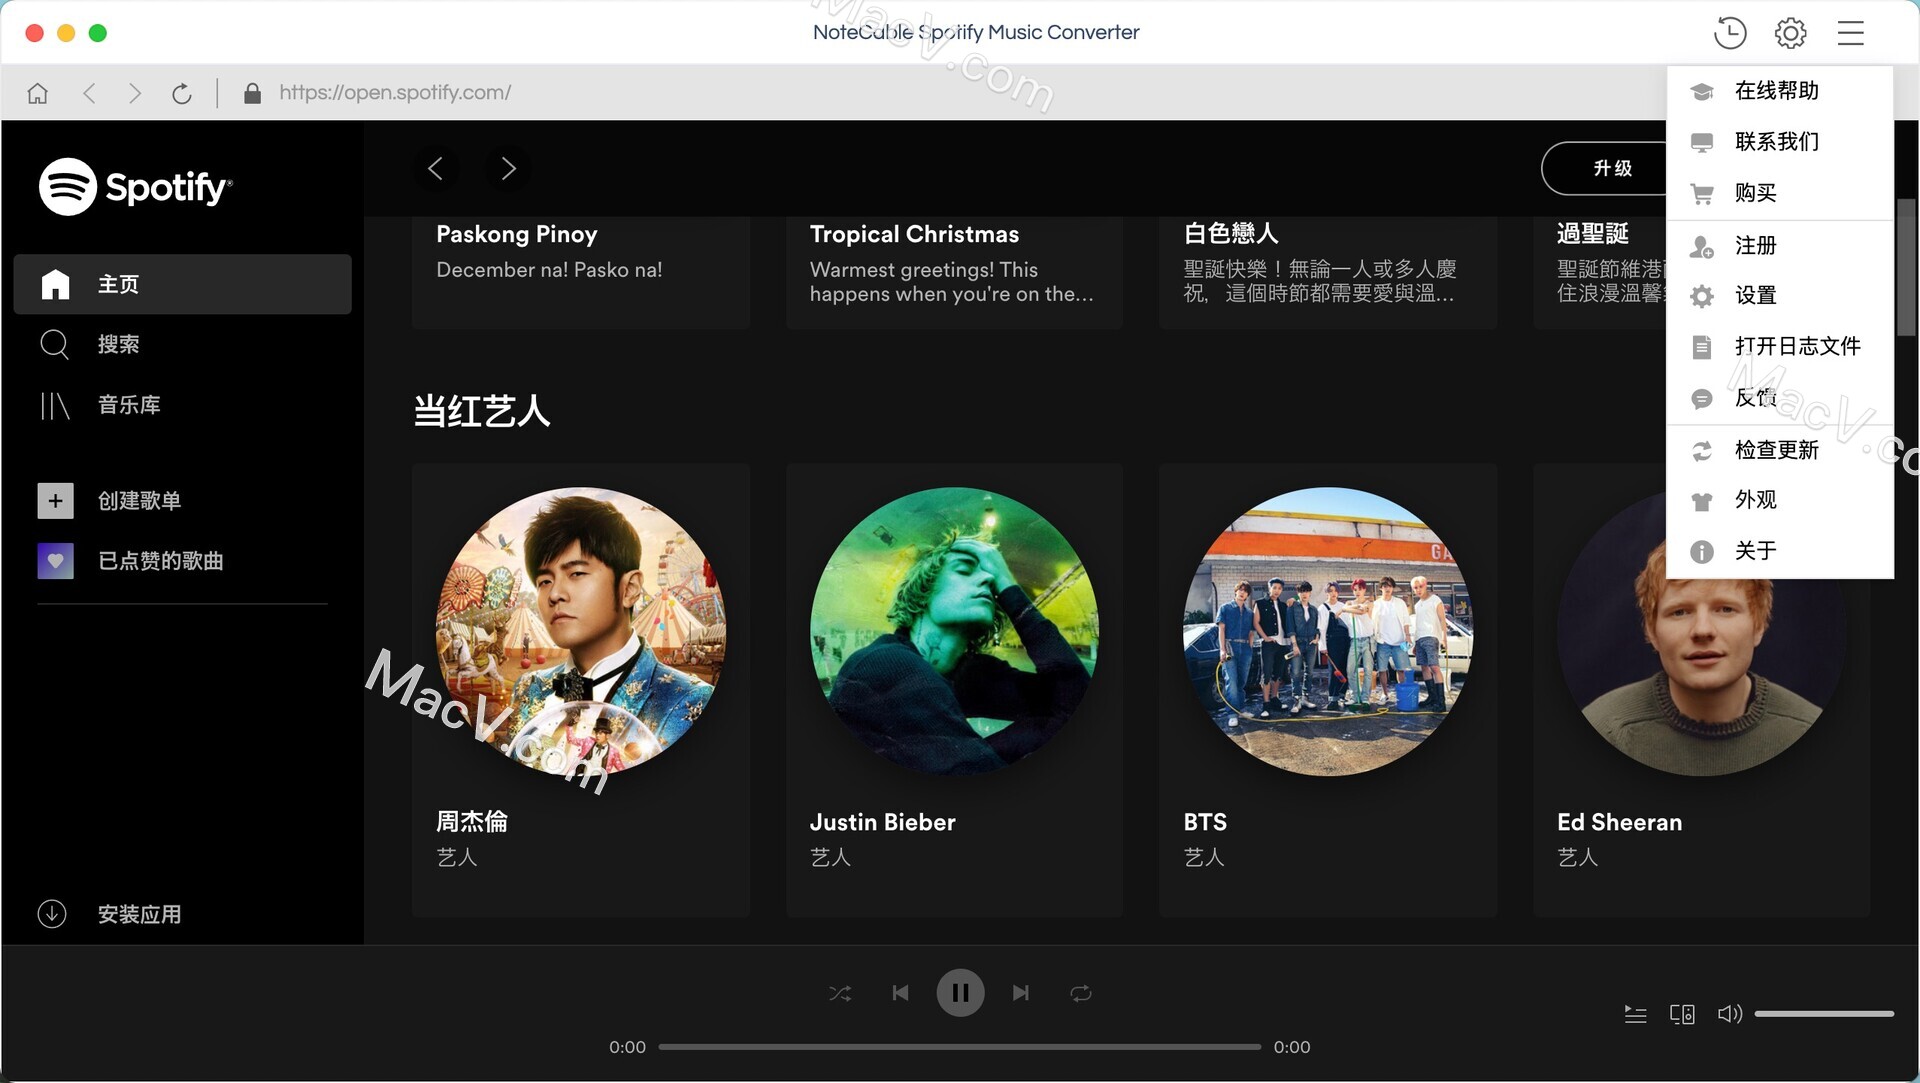Pause playback with center button

pyautogui.click(x=960, y=993)
